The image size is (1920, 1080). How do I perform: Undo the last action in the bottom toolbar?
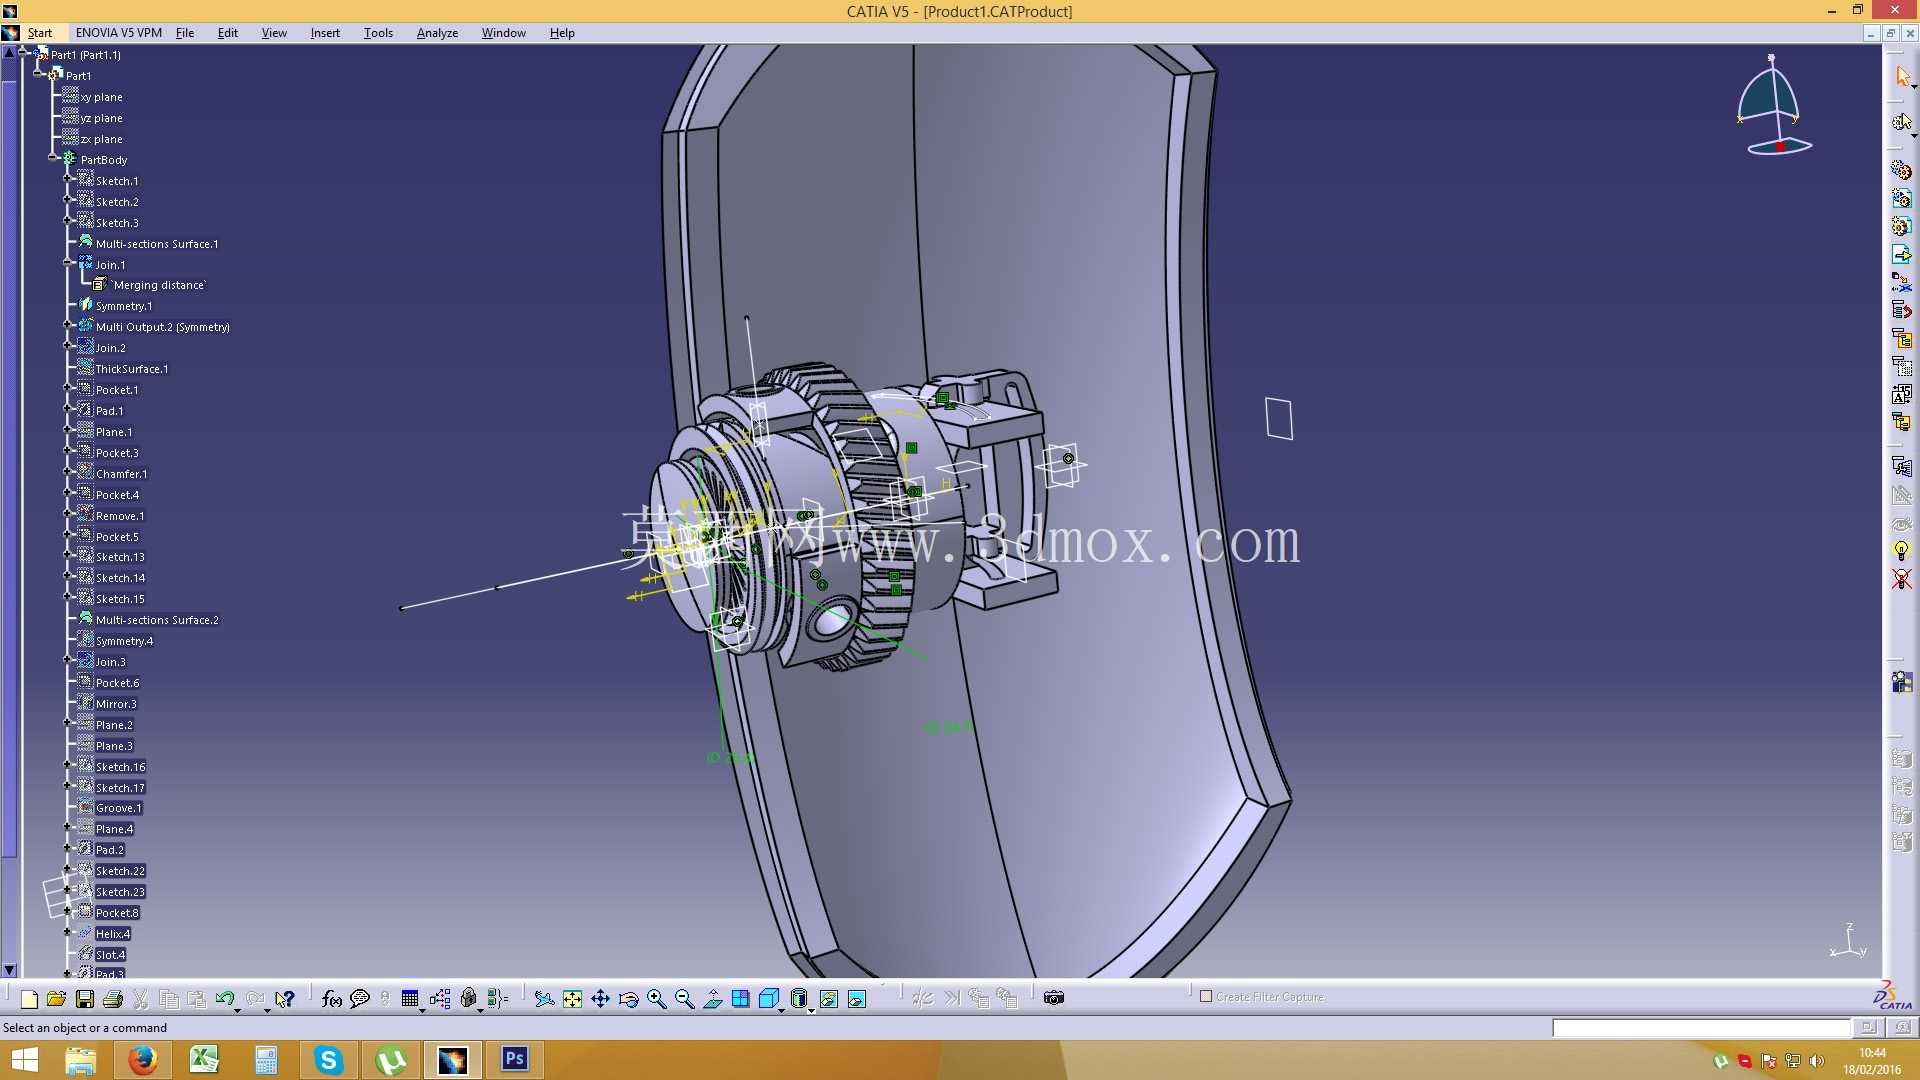point(224,998)
